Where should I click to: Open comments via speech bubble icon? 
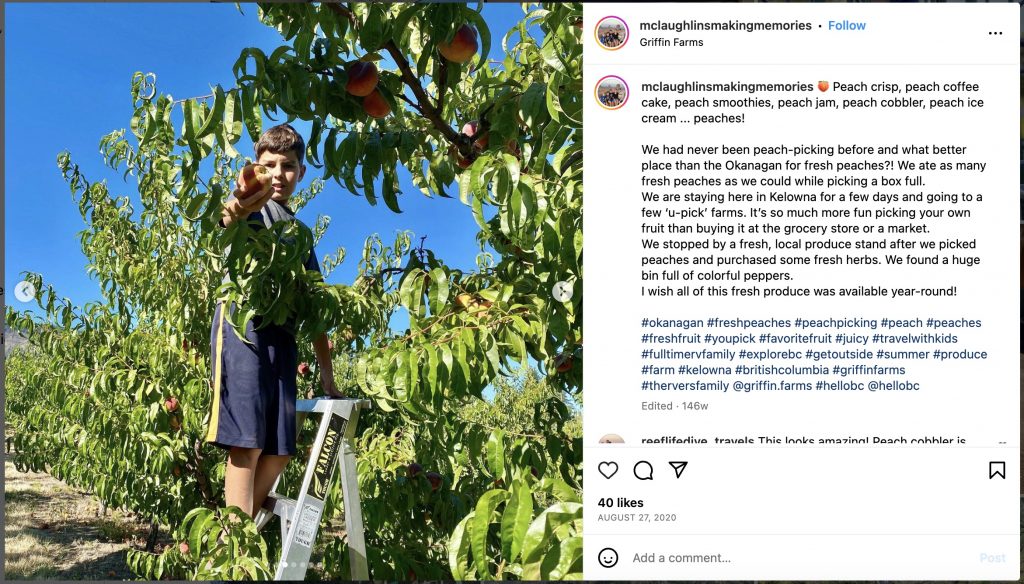643,470
